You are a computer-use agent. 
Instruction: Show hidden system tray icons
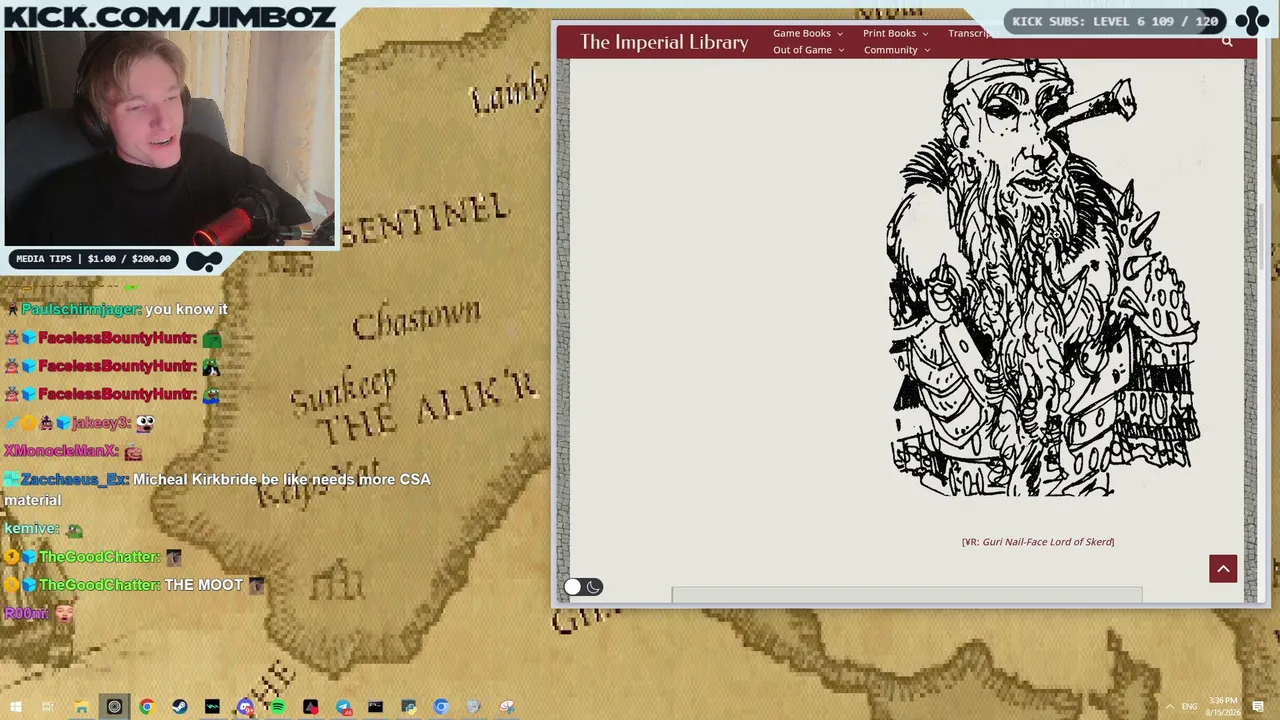pos(1169,707)
